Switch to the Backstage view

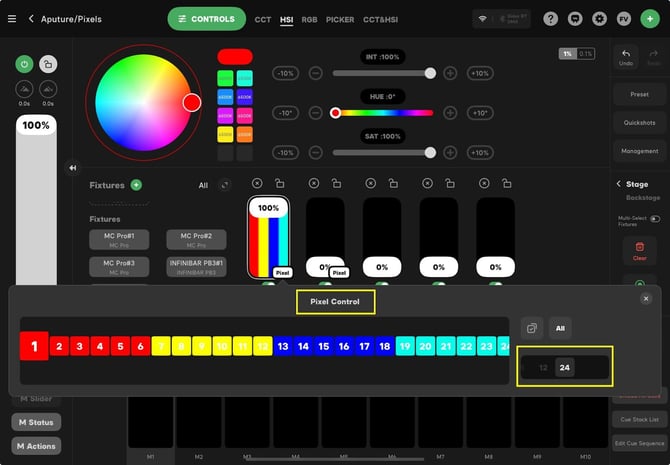(643, 198)
